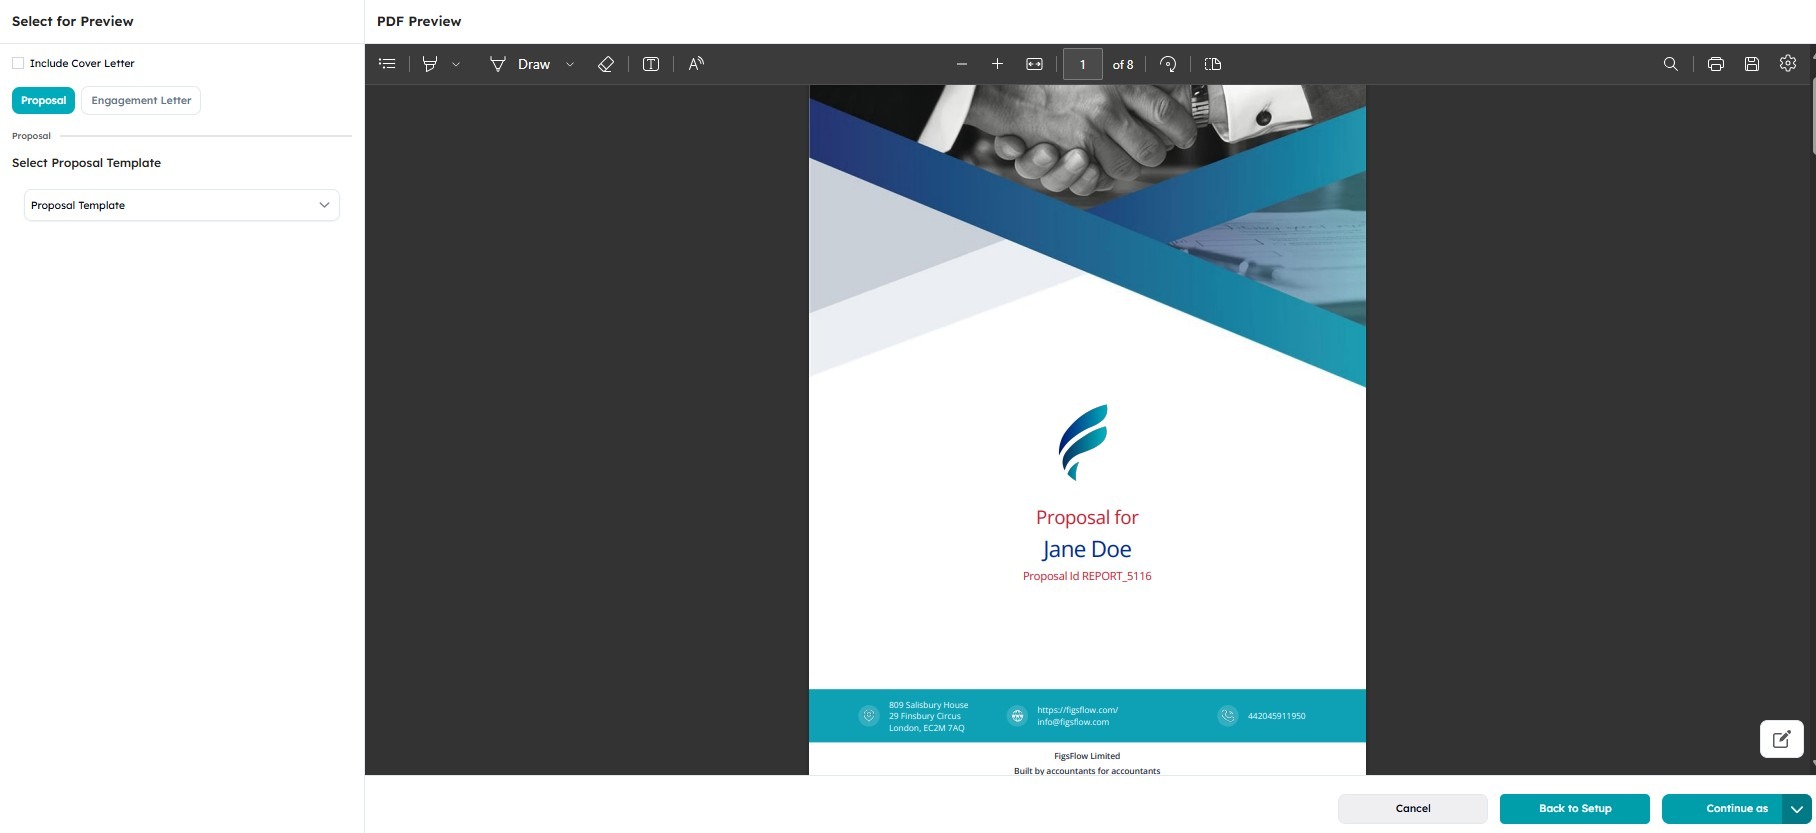Click the PDF scrollbar thumb
This screenshot has width=1816, height=833.
click(1813, 118)
